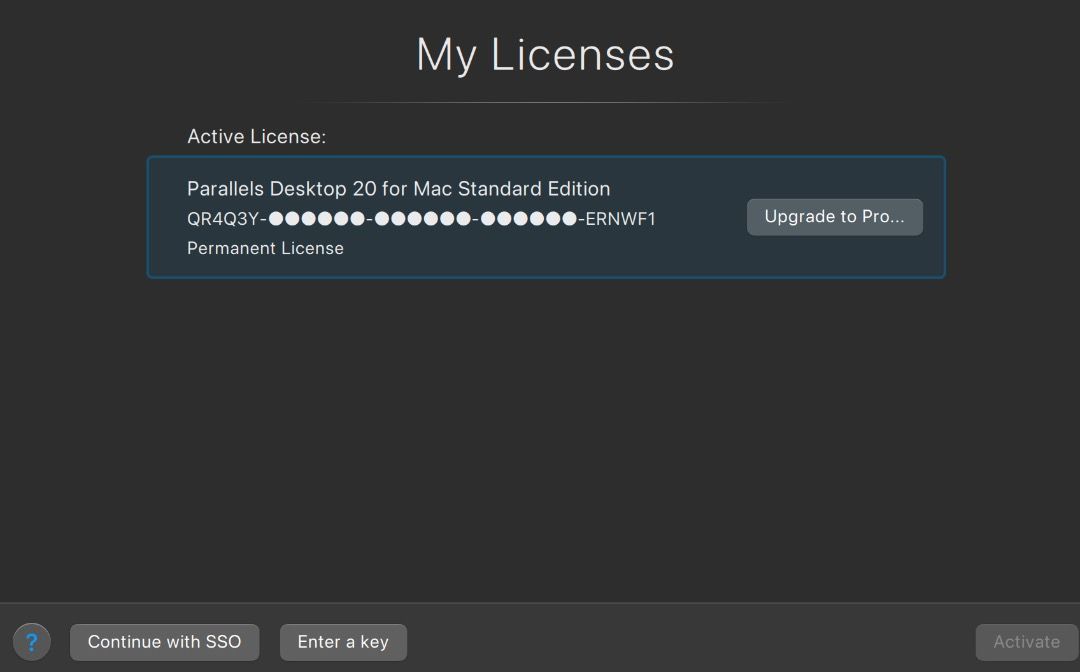Viewport: 1080px width, 672px height.
Task: Click the blue question mark help icon
Action: click(31, 642)
